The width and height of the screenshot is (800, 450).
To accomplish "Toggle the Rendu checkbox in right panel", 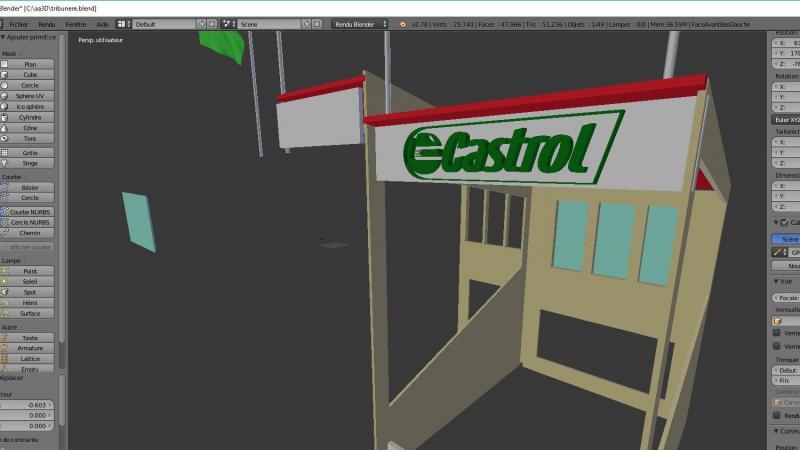I will 778,415.
